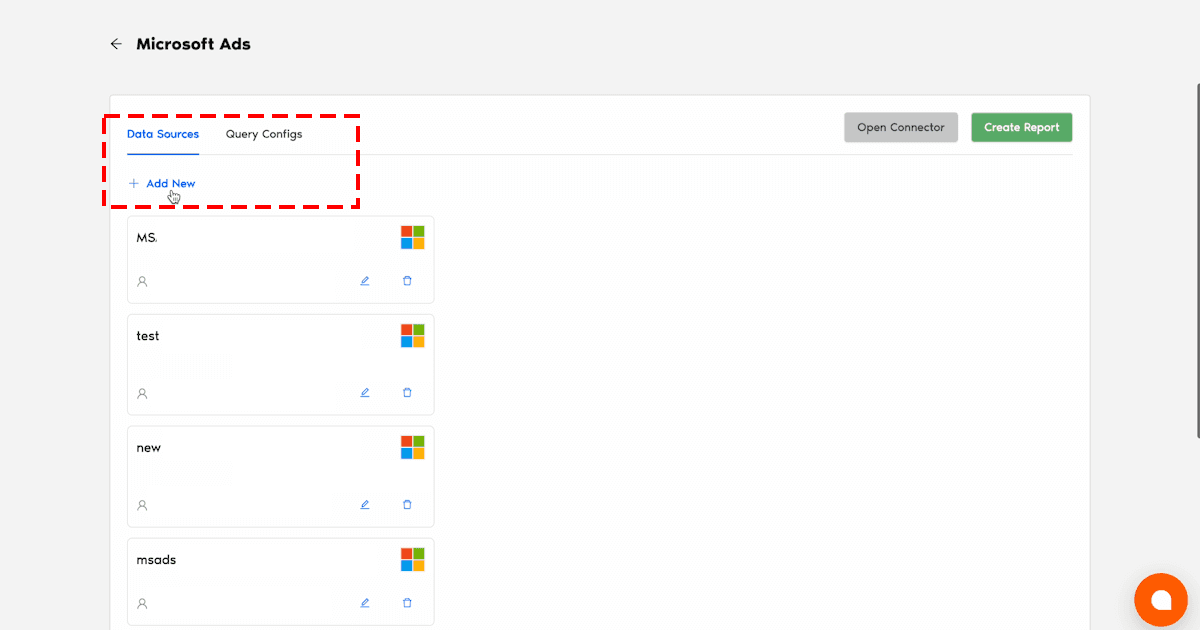
Task: Click the user icon on 'test' card
Action: pos(142,394)
